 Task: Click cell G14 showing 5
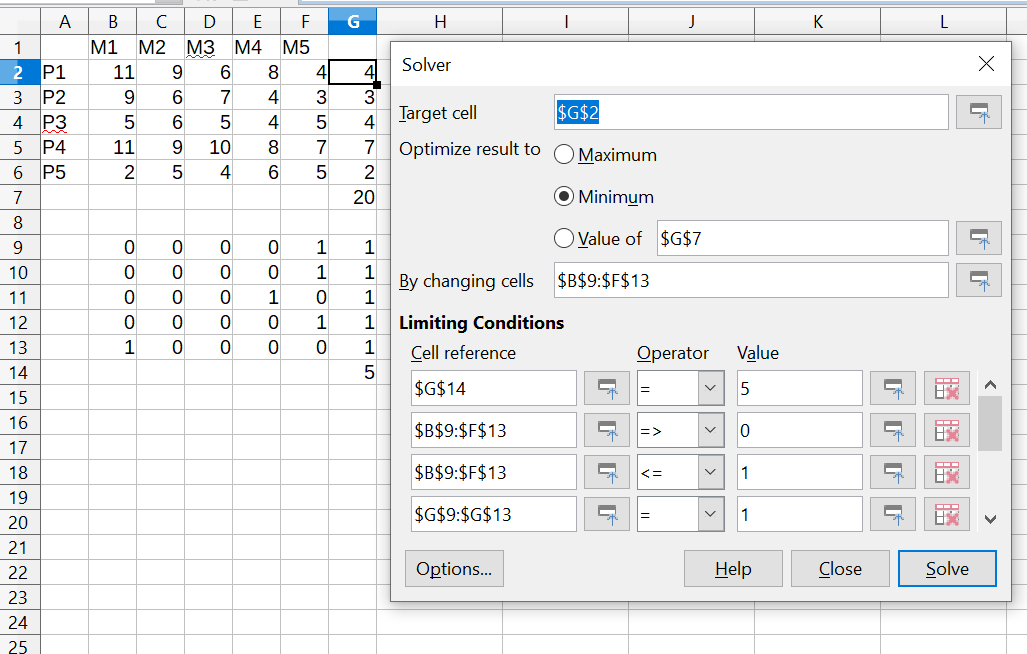tap(352, 372)
